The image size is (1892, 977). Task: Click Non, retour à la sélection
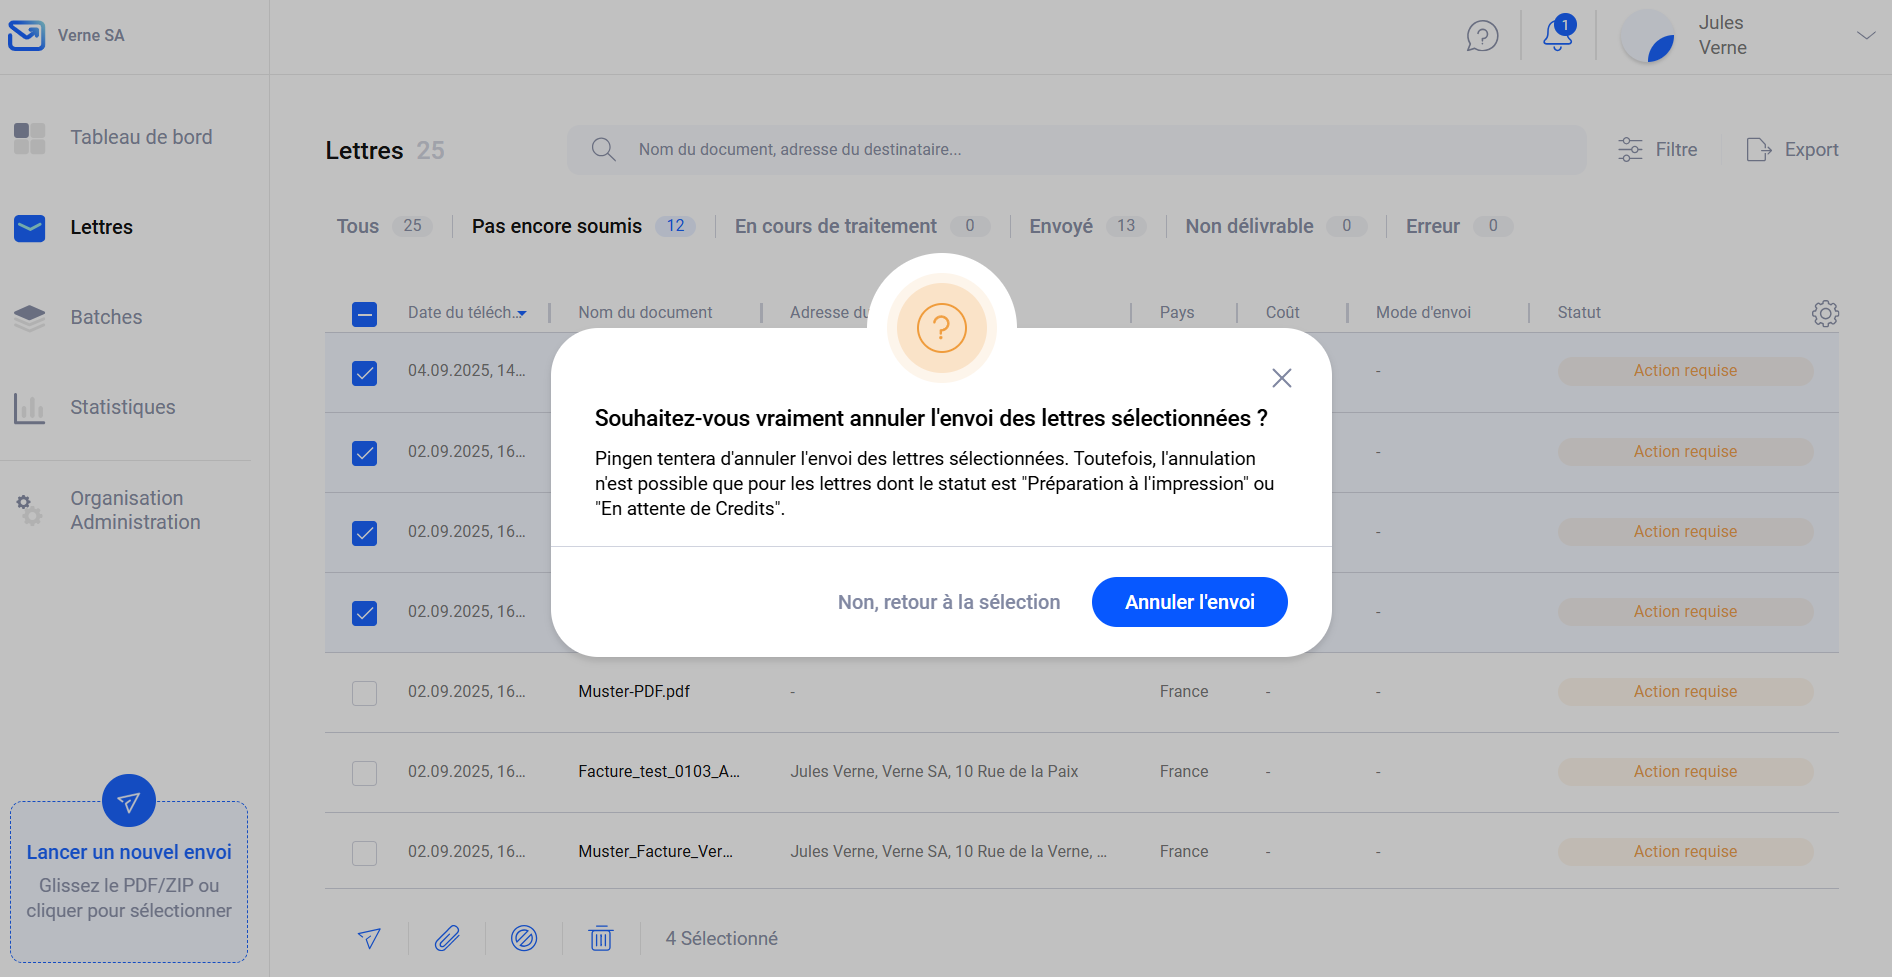coord(948,602)
